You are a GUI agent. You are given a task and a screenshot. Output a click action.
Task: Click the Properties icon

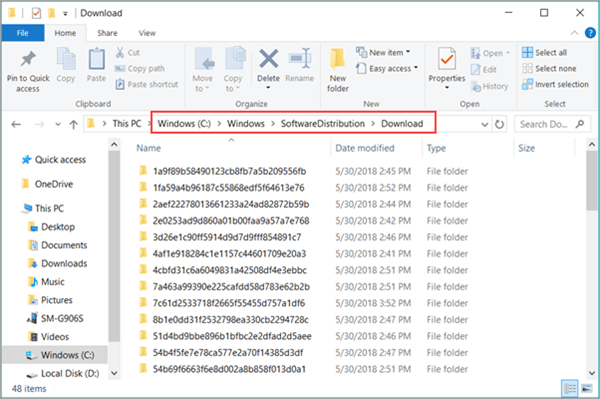tap(447, 59)
